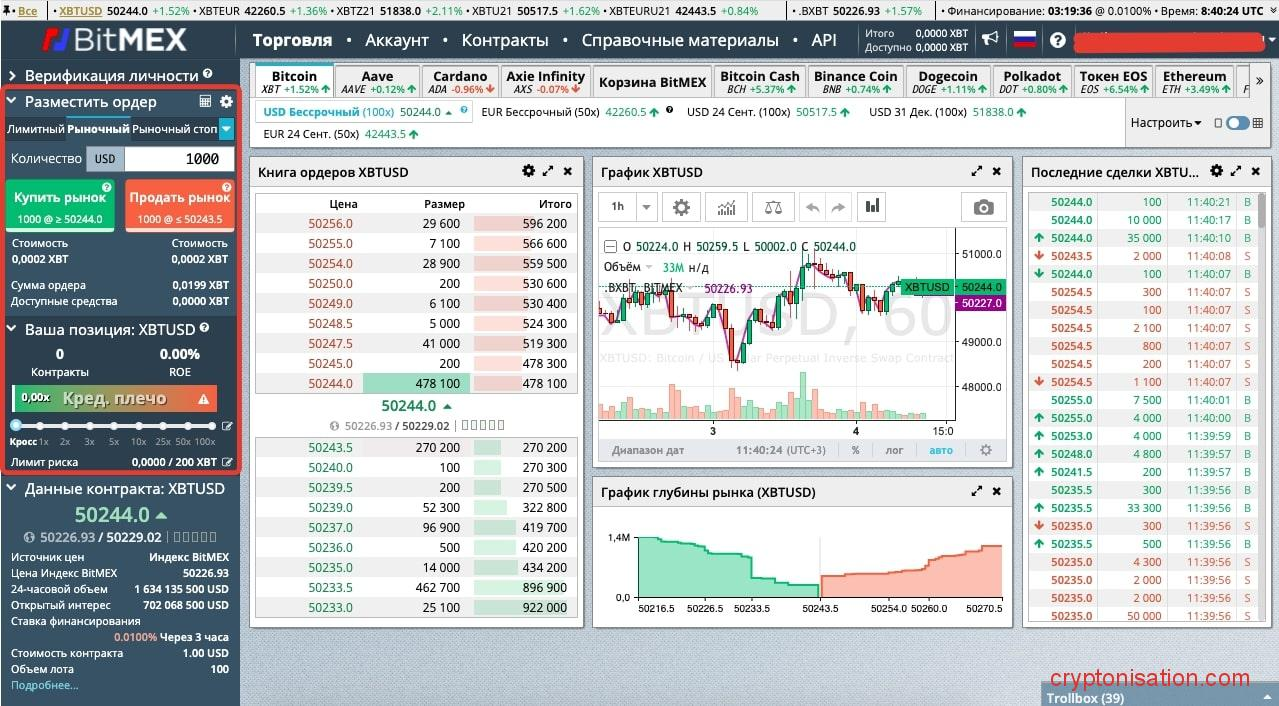Toggle авто scale on chart
Viewport: 1279px width, 706px height.
[941, 450]
